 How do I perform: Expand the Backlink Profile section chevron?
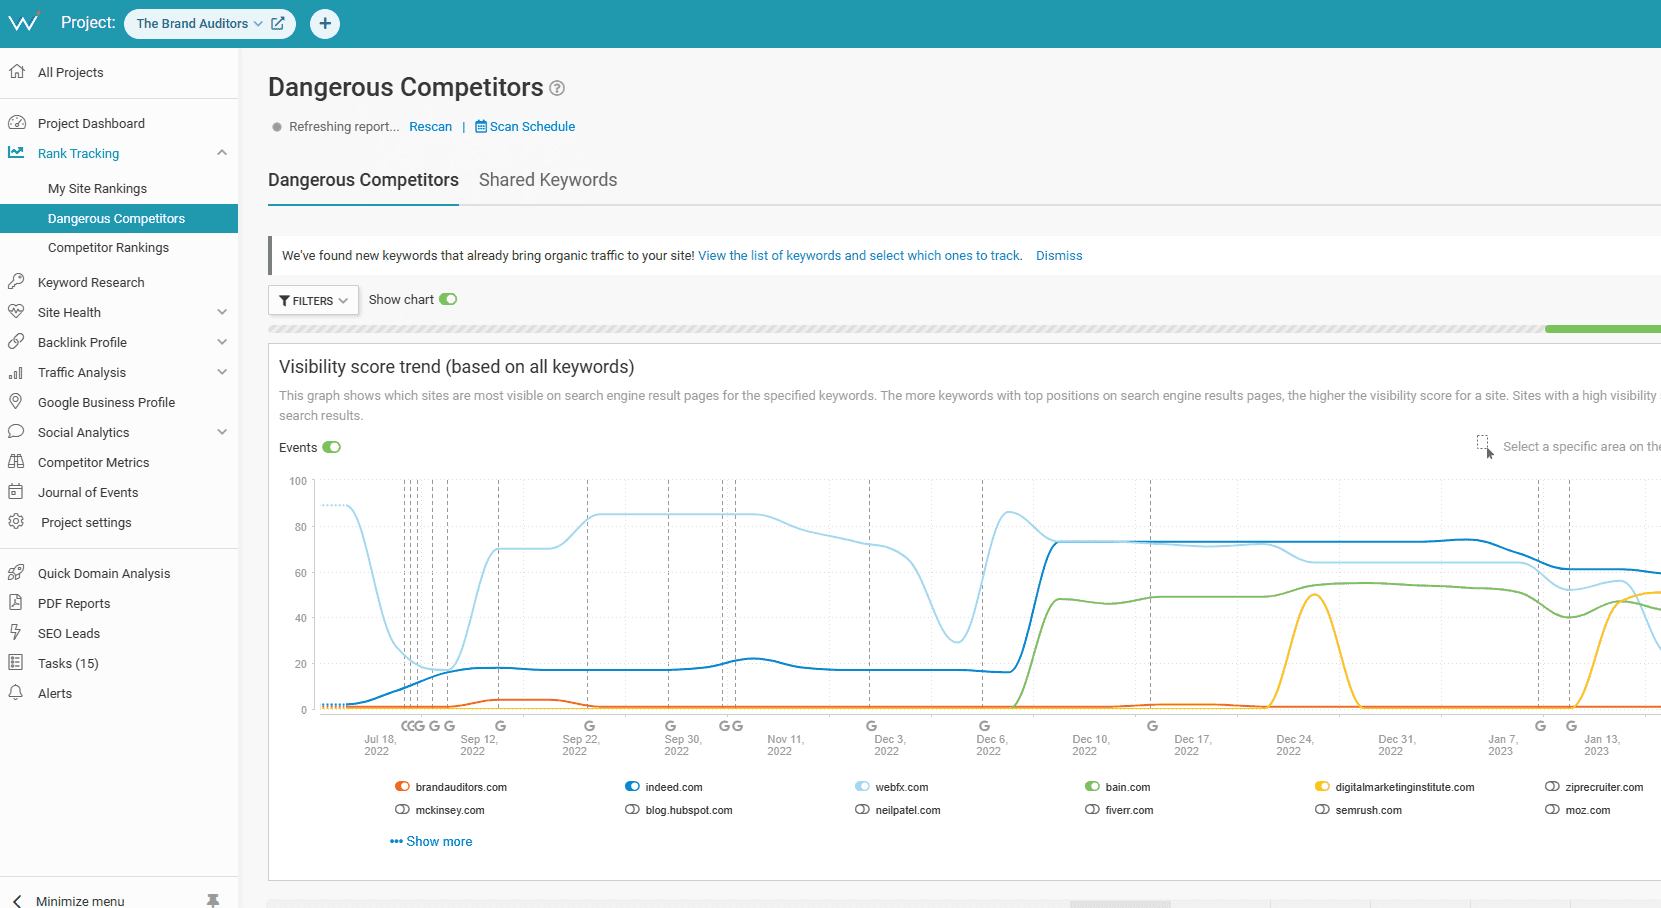[x=222, y=342]
